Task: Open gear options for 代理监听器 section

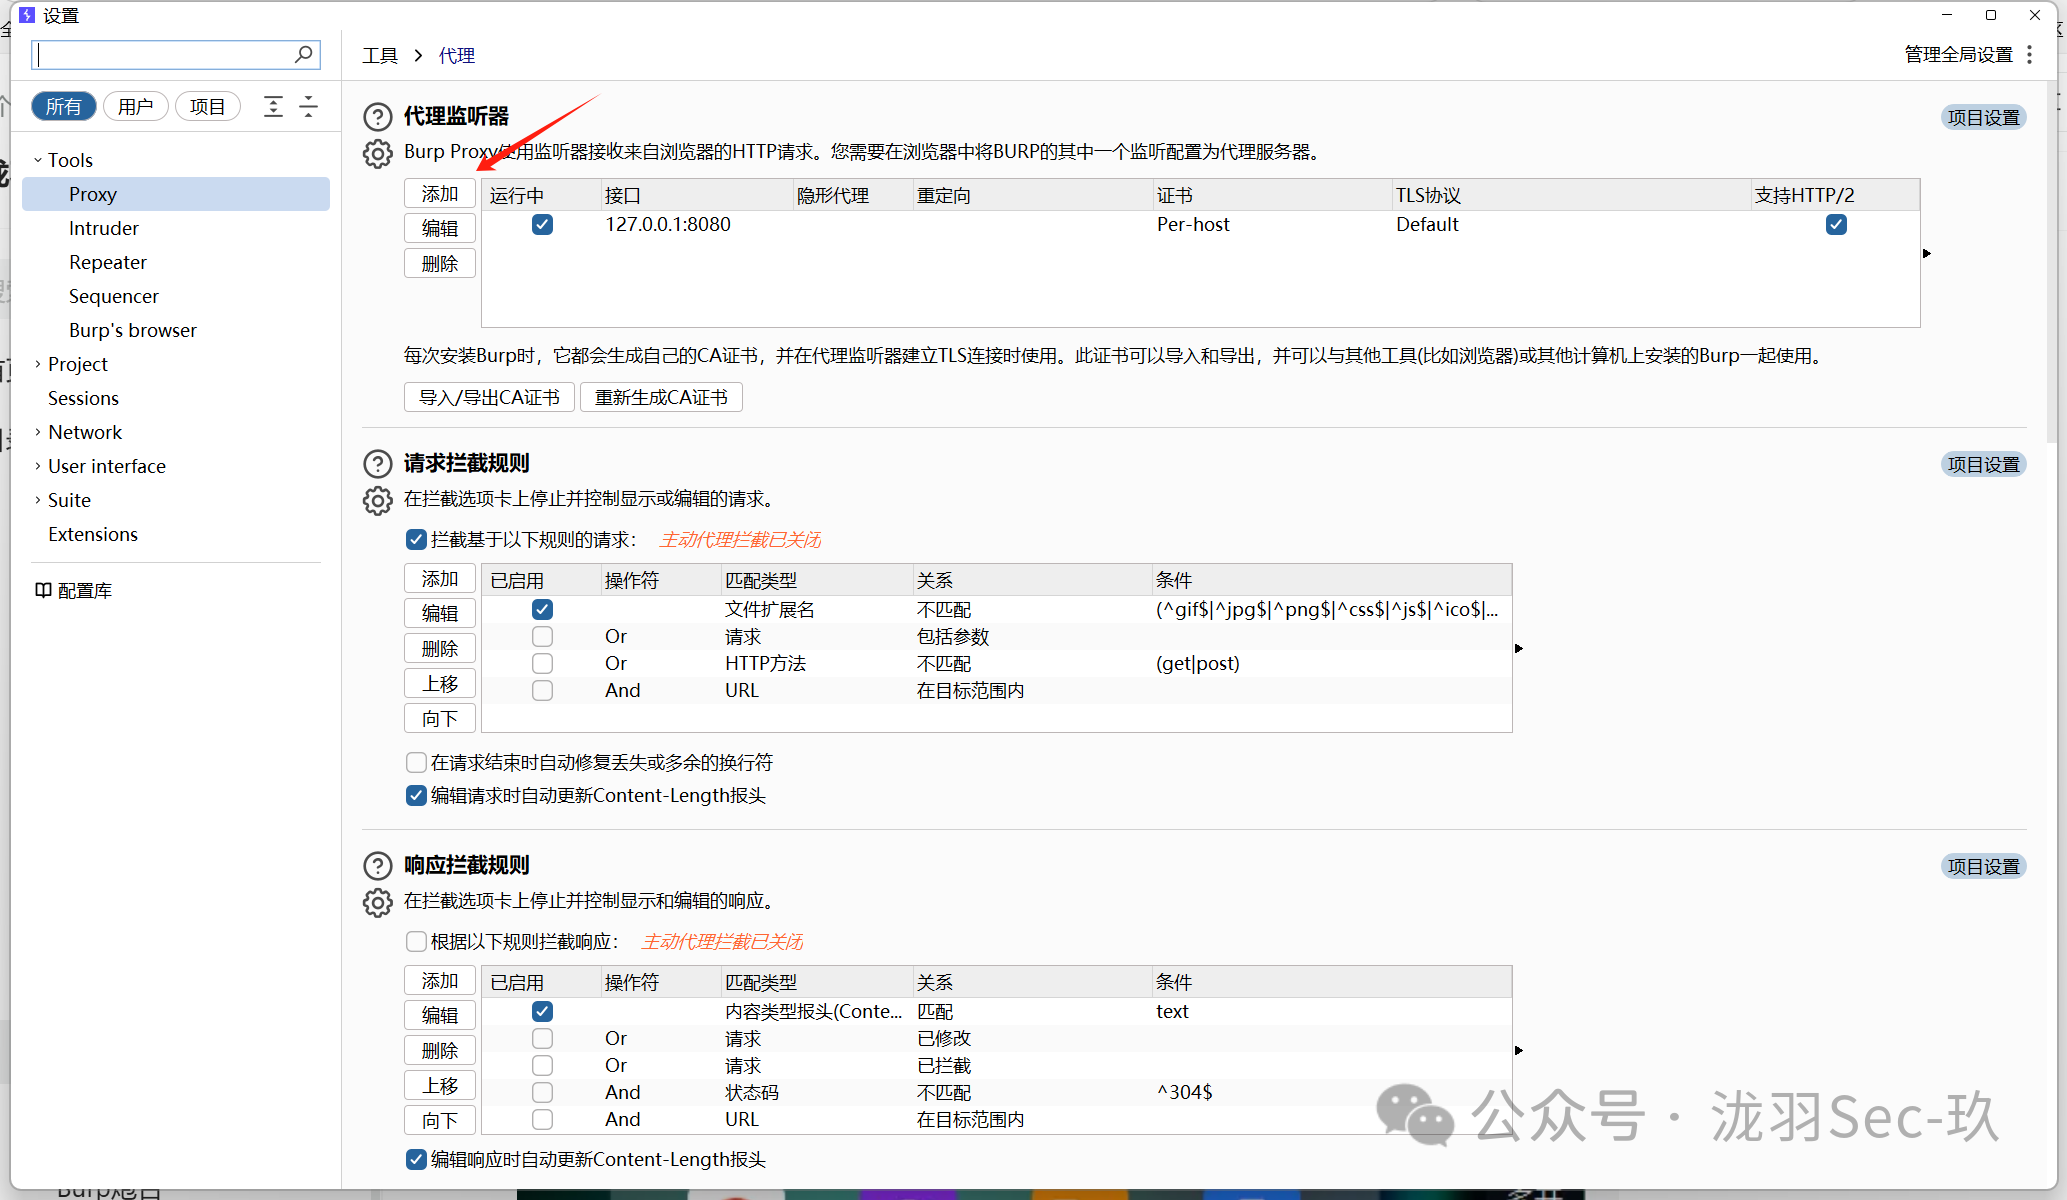Action: tap(377, 153)
